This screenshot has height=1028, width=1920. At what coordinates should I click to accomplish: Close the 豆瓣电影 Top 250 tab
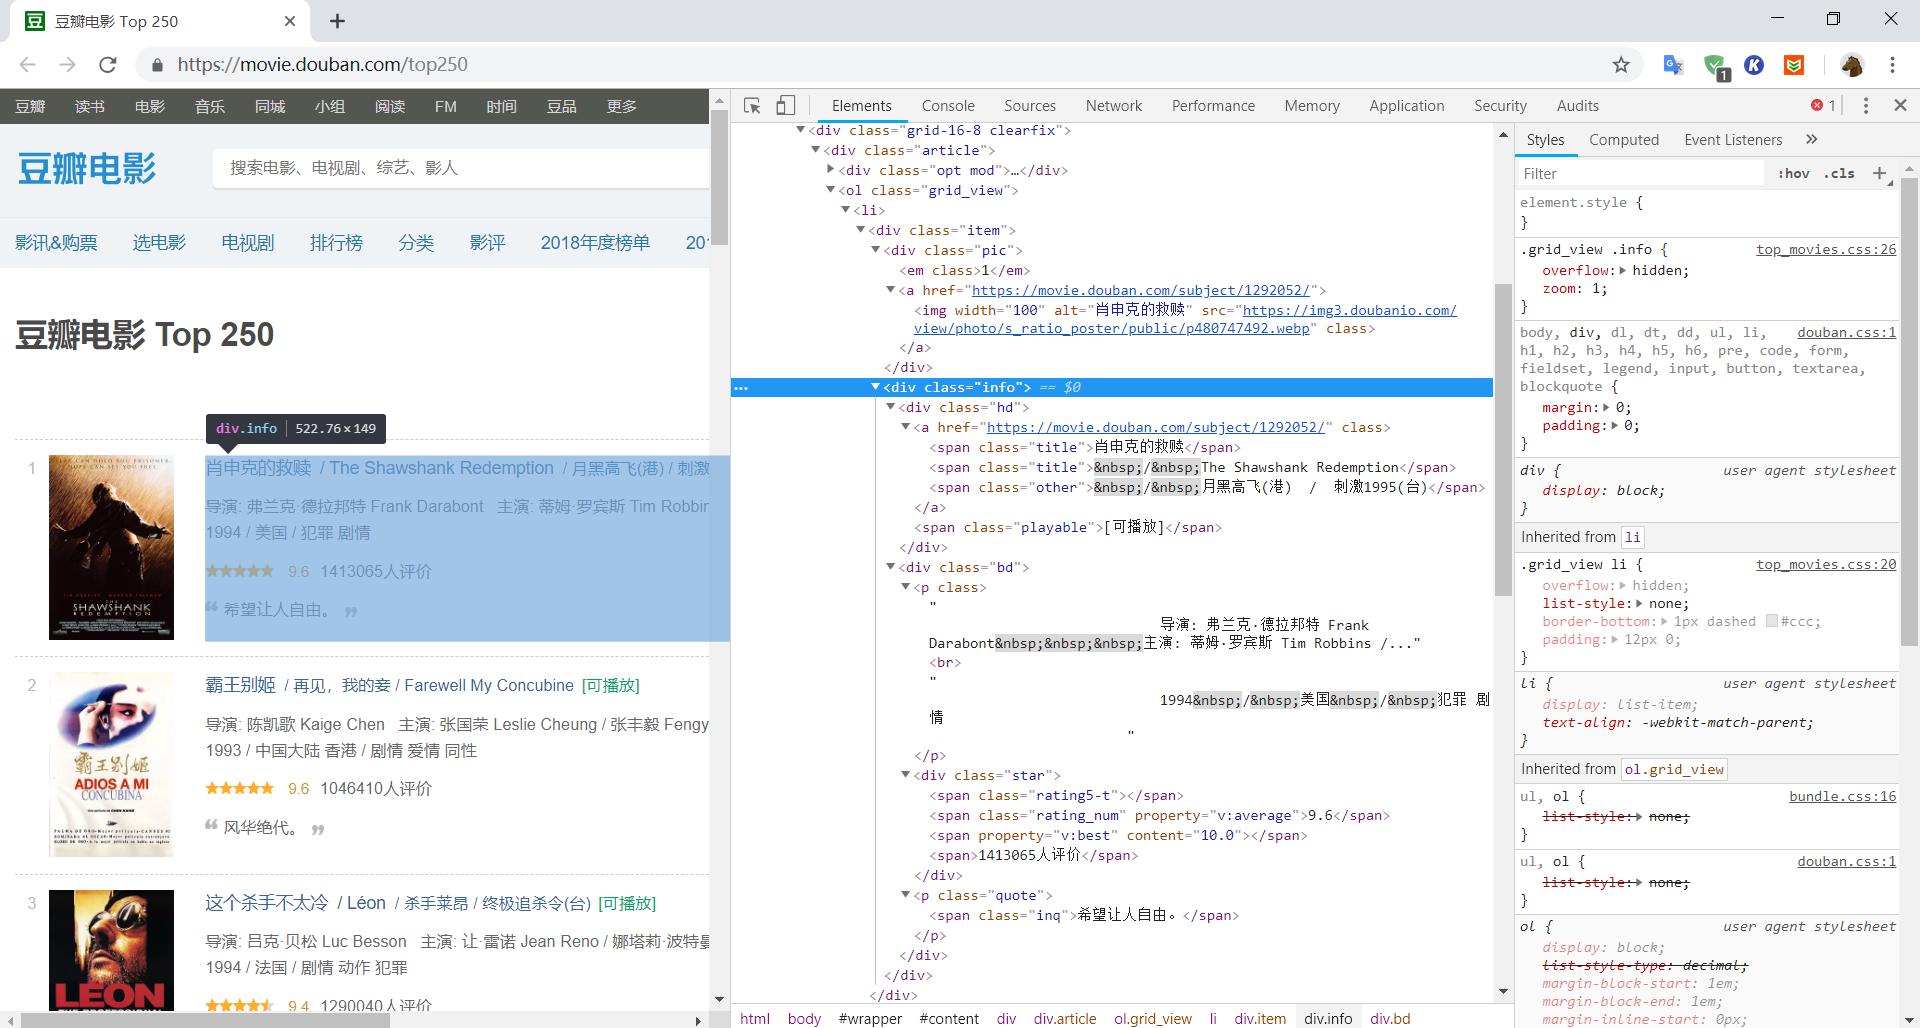(x=290, y=21)
